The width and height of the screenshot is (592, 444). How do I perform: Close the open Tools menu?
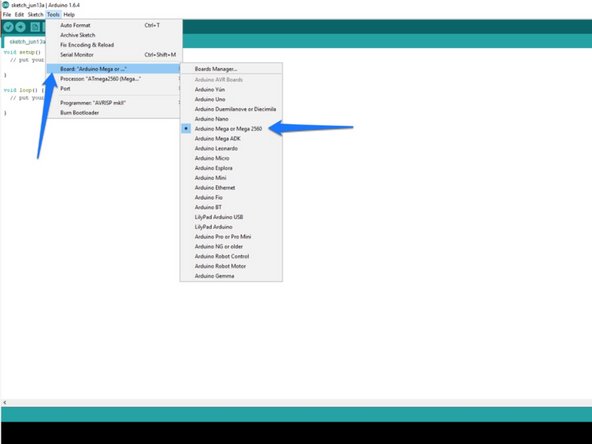53,14
